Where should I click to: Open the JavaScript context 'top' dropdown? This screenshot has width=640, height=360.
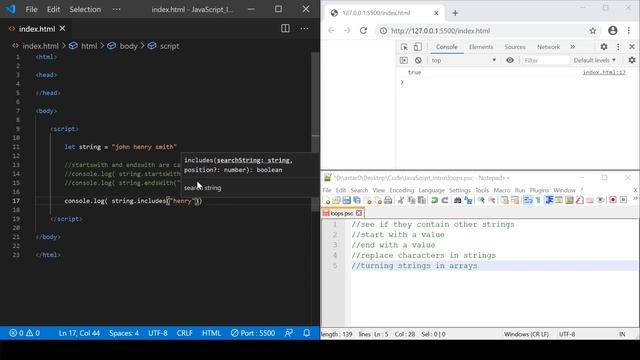(x=464, y=60)
